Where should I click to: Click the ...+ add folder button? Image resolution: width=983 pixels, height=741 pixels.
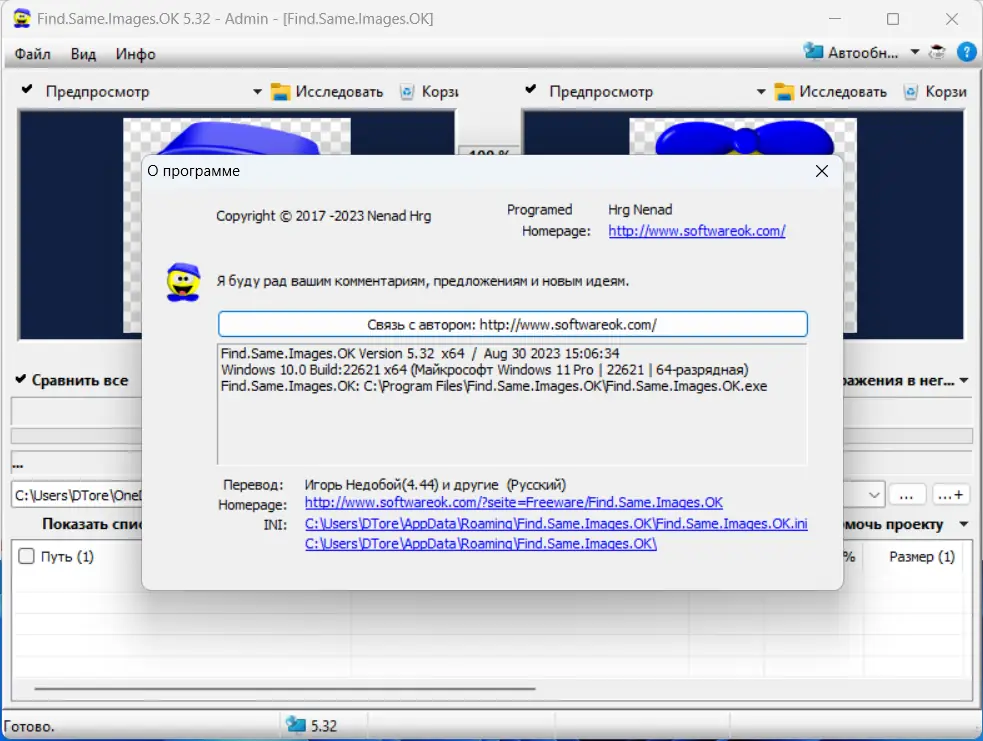click(950, 495)
